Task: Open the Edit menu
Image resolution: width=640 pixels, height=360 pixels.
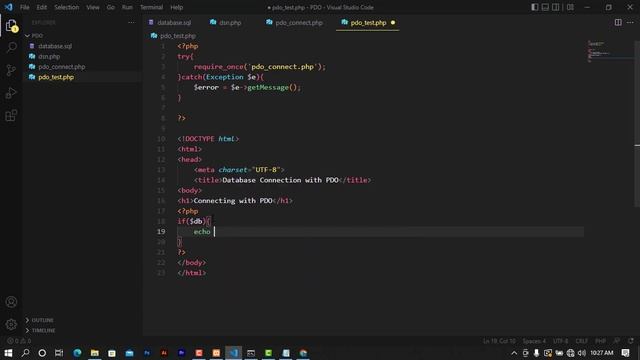Action: point(42,7)
